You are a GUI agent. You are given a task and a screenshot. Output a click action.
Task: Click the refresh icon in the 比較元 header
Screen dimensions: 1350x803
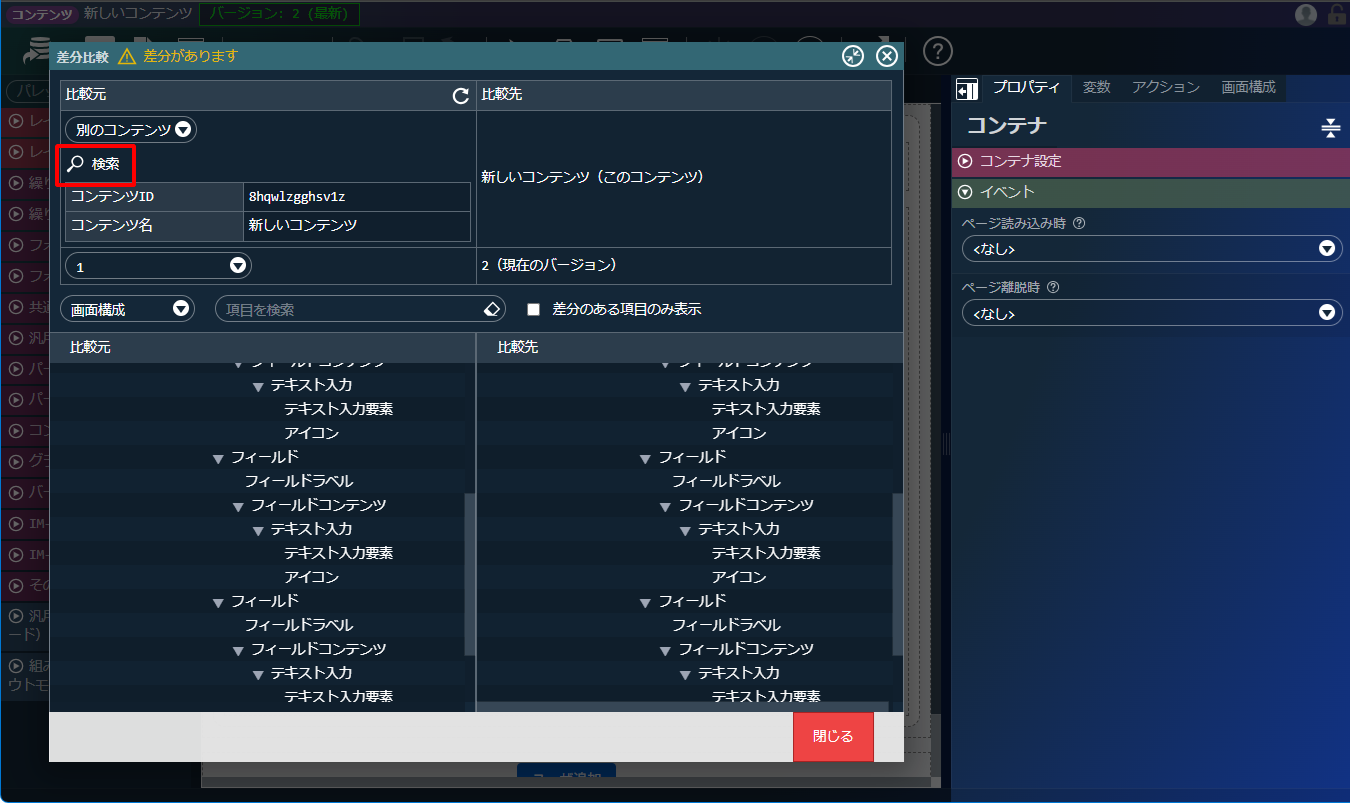461,96
